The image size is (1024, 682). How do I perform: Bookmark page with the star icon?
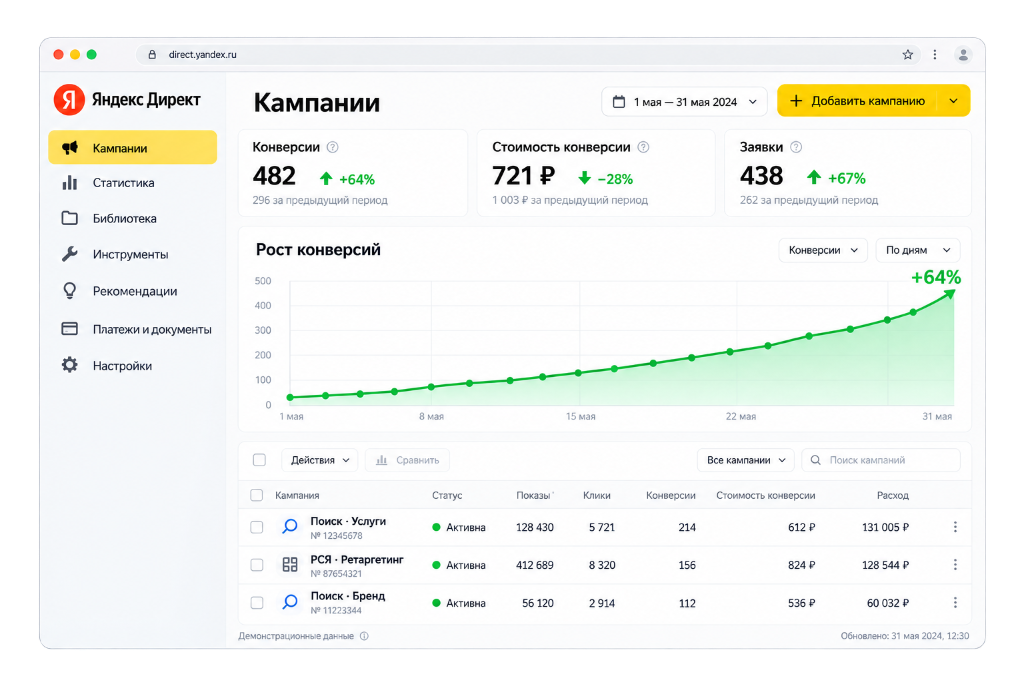pyautogui.click(x=908, y=55)
